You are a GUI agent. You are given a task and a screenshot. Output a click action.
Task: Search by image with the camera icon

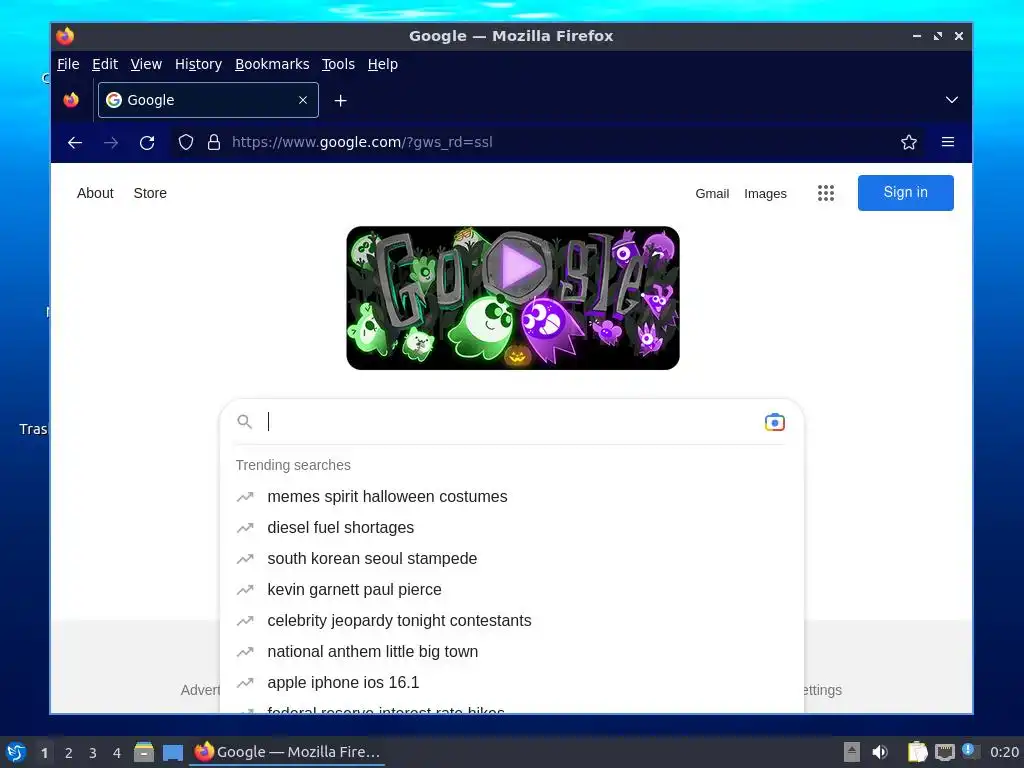(775, 423)
